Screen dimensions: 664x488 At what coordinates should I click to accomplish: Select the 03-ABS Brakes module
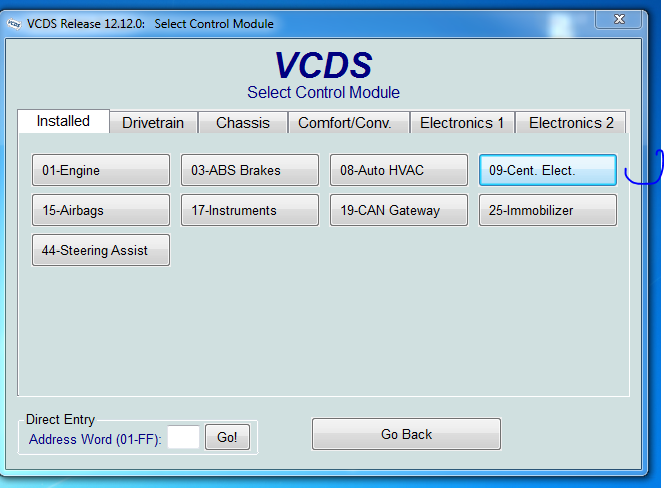pyautogui.click(x=250, y=170)
